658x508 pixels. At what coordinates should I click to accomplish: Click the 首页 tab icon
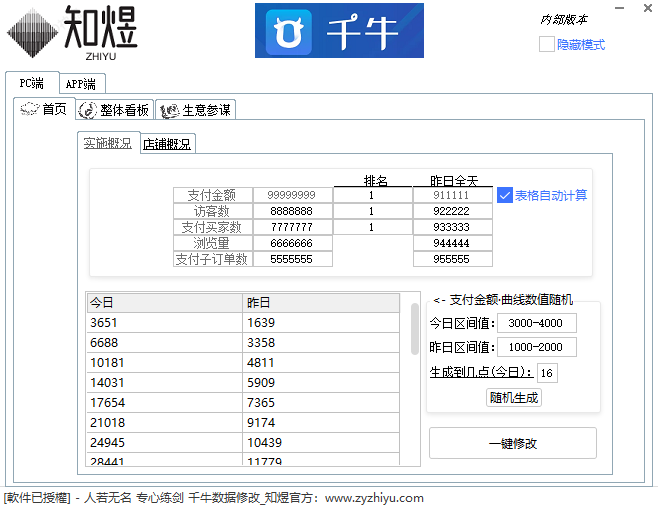tap(29, 109)
